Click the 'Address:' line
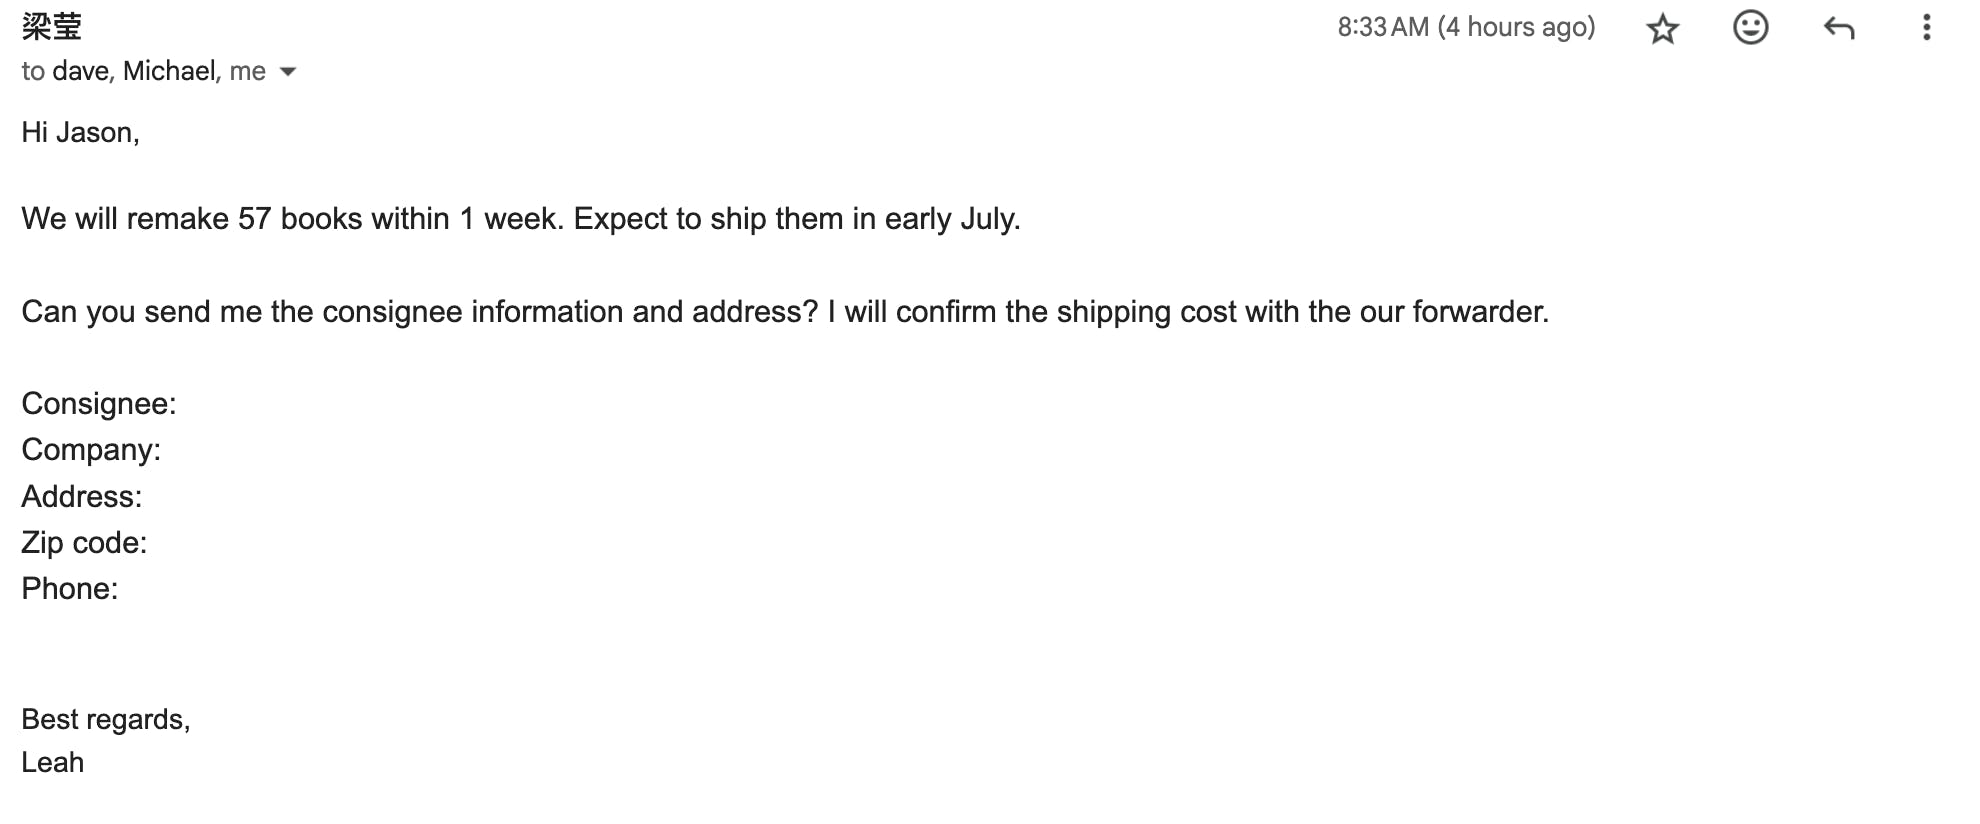Image resolution: width=1980 pixels, height=824 pixels. click(x=82, y=497)
